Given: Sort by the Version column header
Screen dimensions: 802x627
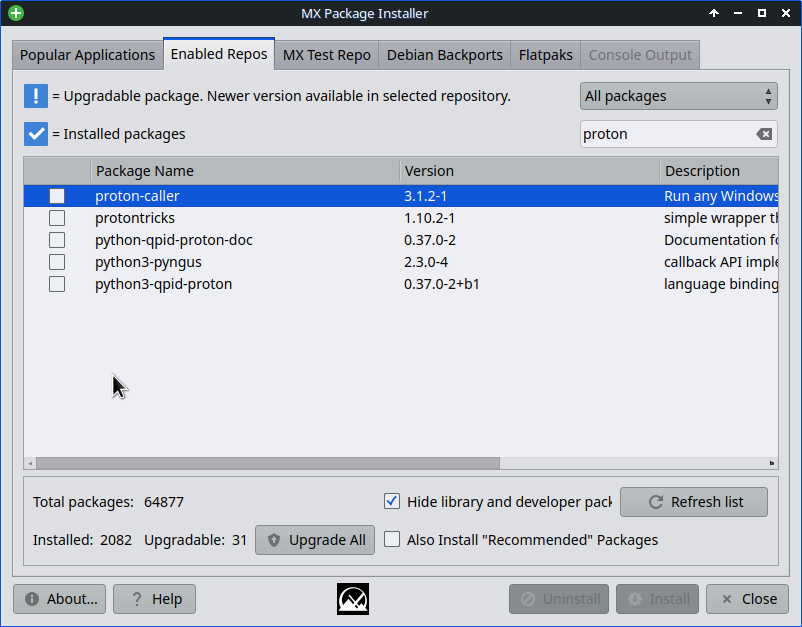Looking at the screenshot, I should tap(529, 171).
